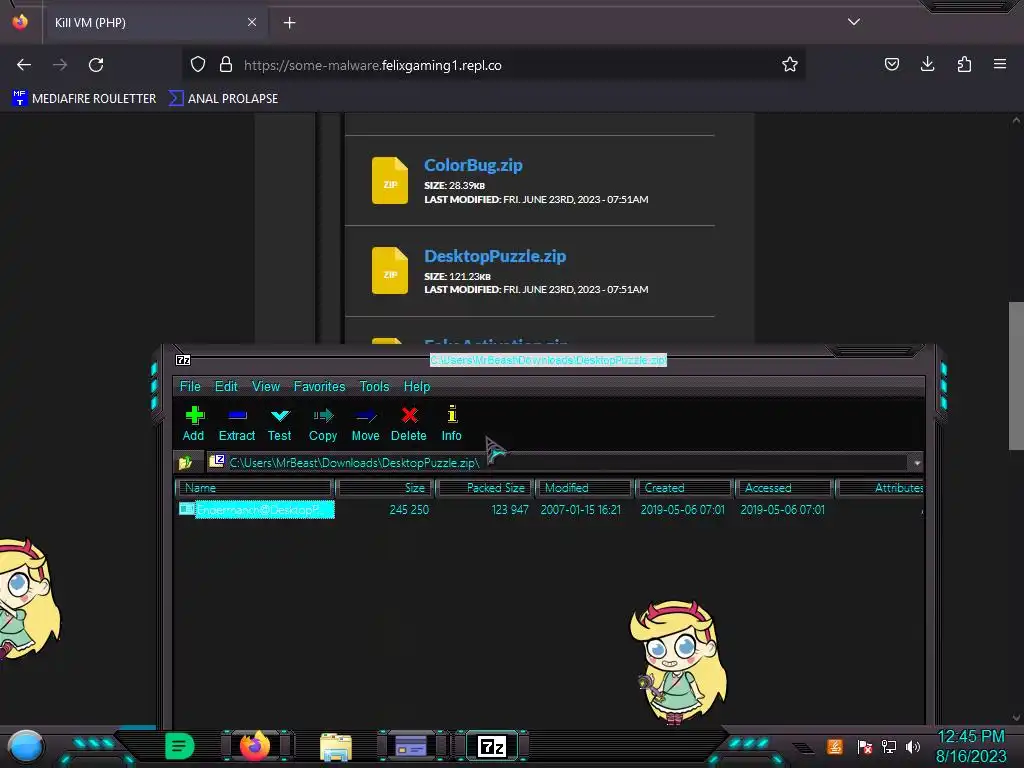Select the Kill VM (PHP) tab
The height and width of the screenshot is (768, 1024).
point(155,22)
